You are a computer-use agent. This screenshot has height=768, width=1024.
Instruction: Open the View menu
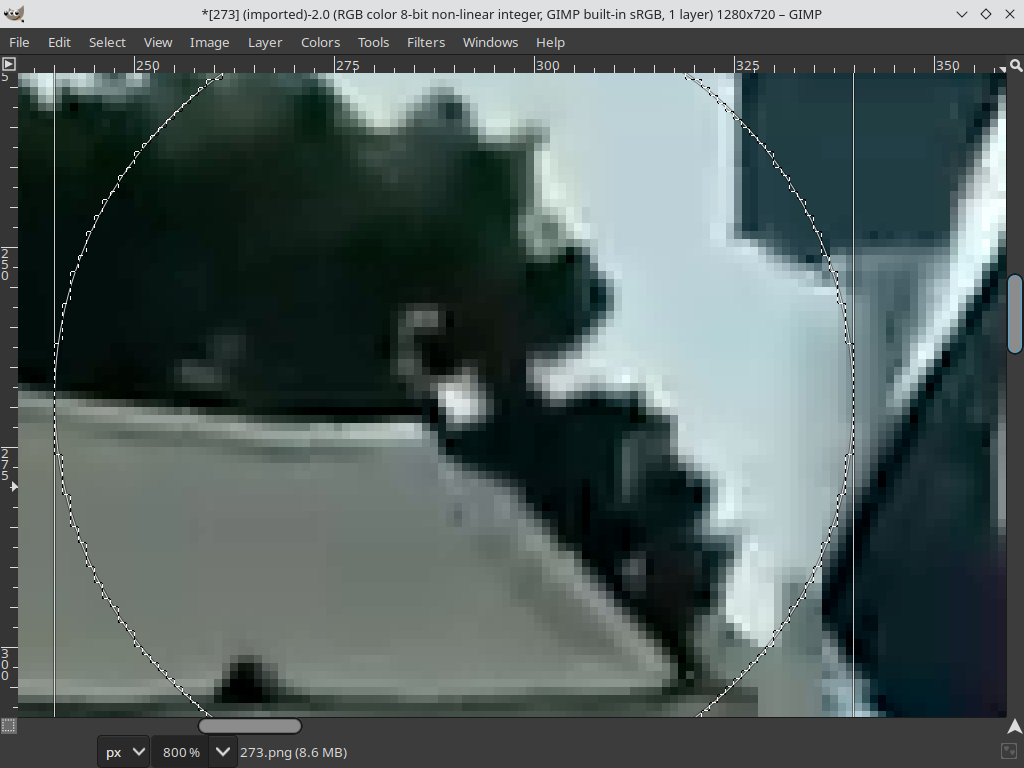158,42
